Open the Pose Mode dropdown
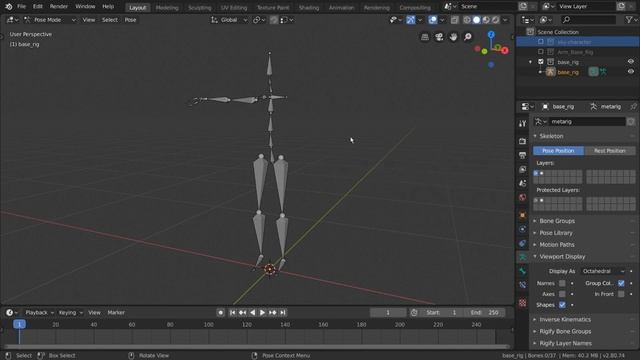The image size is (640, 360). pos(50,20)
